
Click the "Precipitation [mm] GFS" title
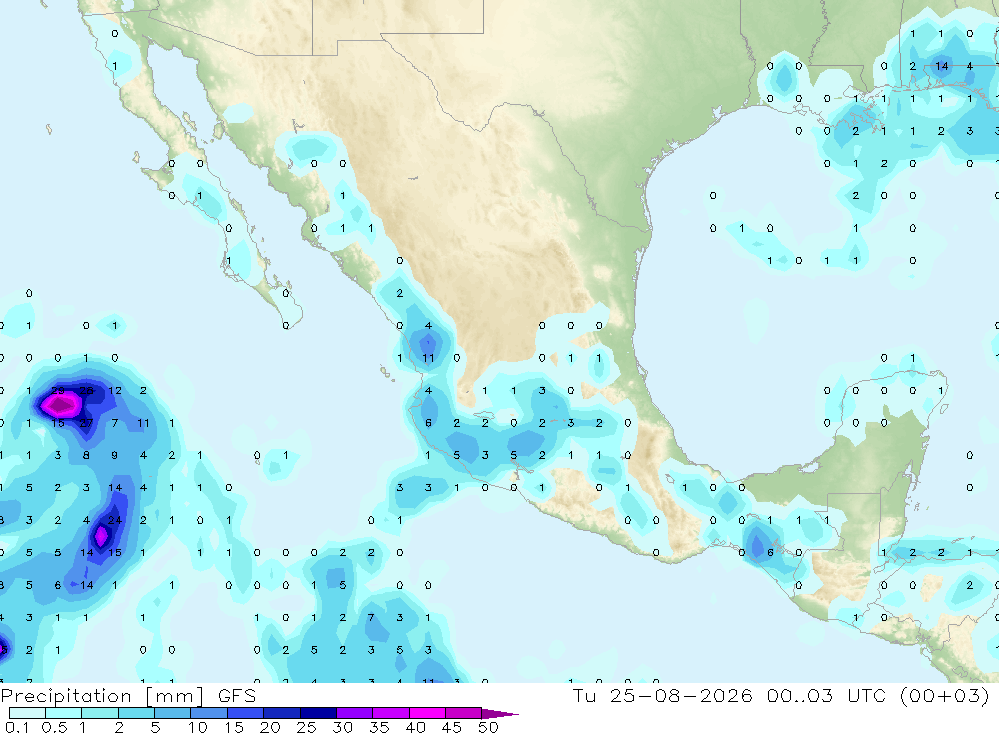pos(128,695)
